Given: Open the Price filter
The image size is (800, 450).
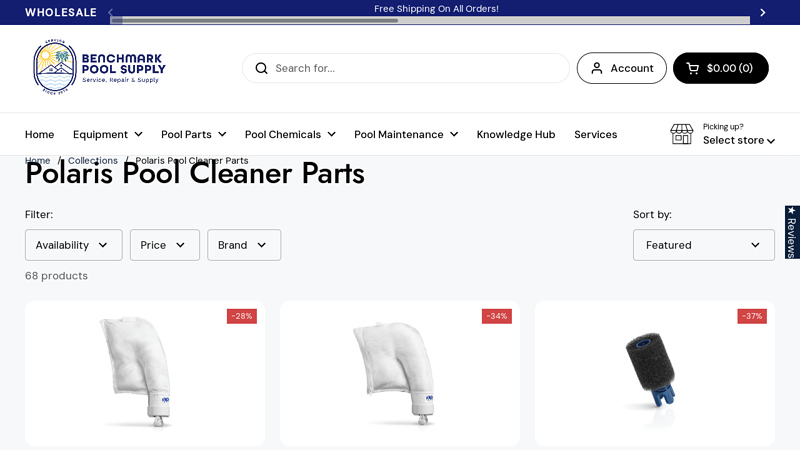Looking at the screenshot, I should tap(165, 245).
